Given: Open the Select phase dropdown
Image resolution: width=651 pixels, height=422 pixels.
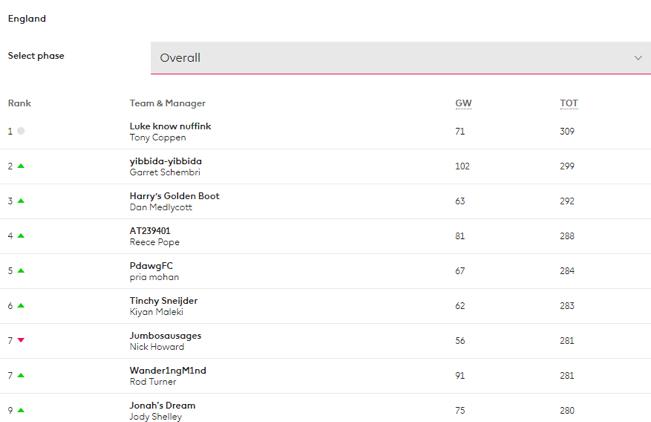Looking at the screenshot, I should pos(400,58).
